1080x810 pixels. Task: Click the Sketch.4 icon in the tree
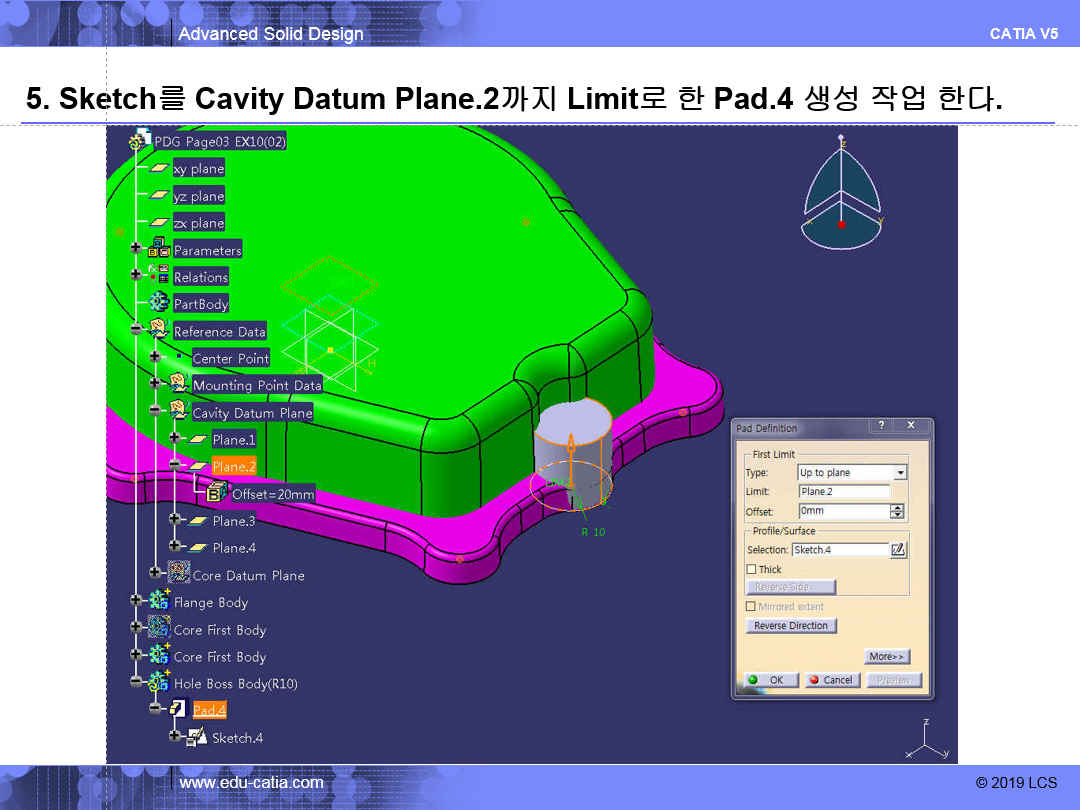[x=197, y=737]
